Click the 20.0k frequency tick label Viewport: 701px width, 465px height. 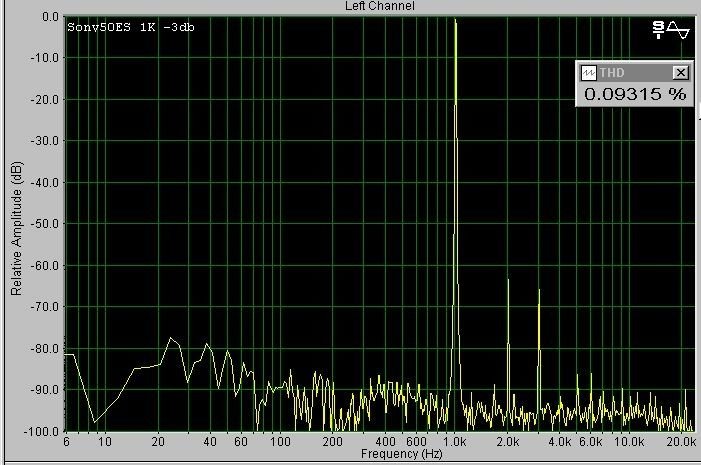tap(681, 442)
